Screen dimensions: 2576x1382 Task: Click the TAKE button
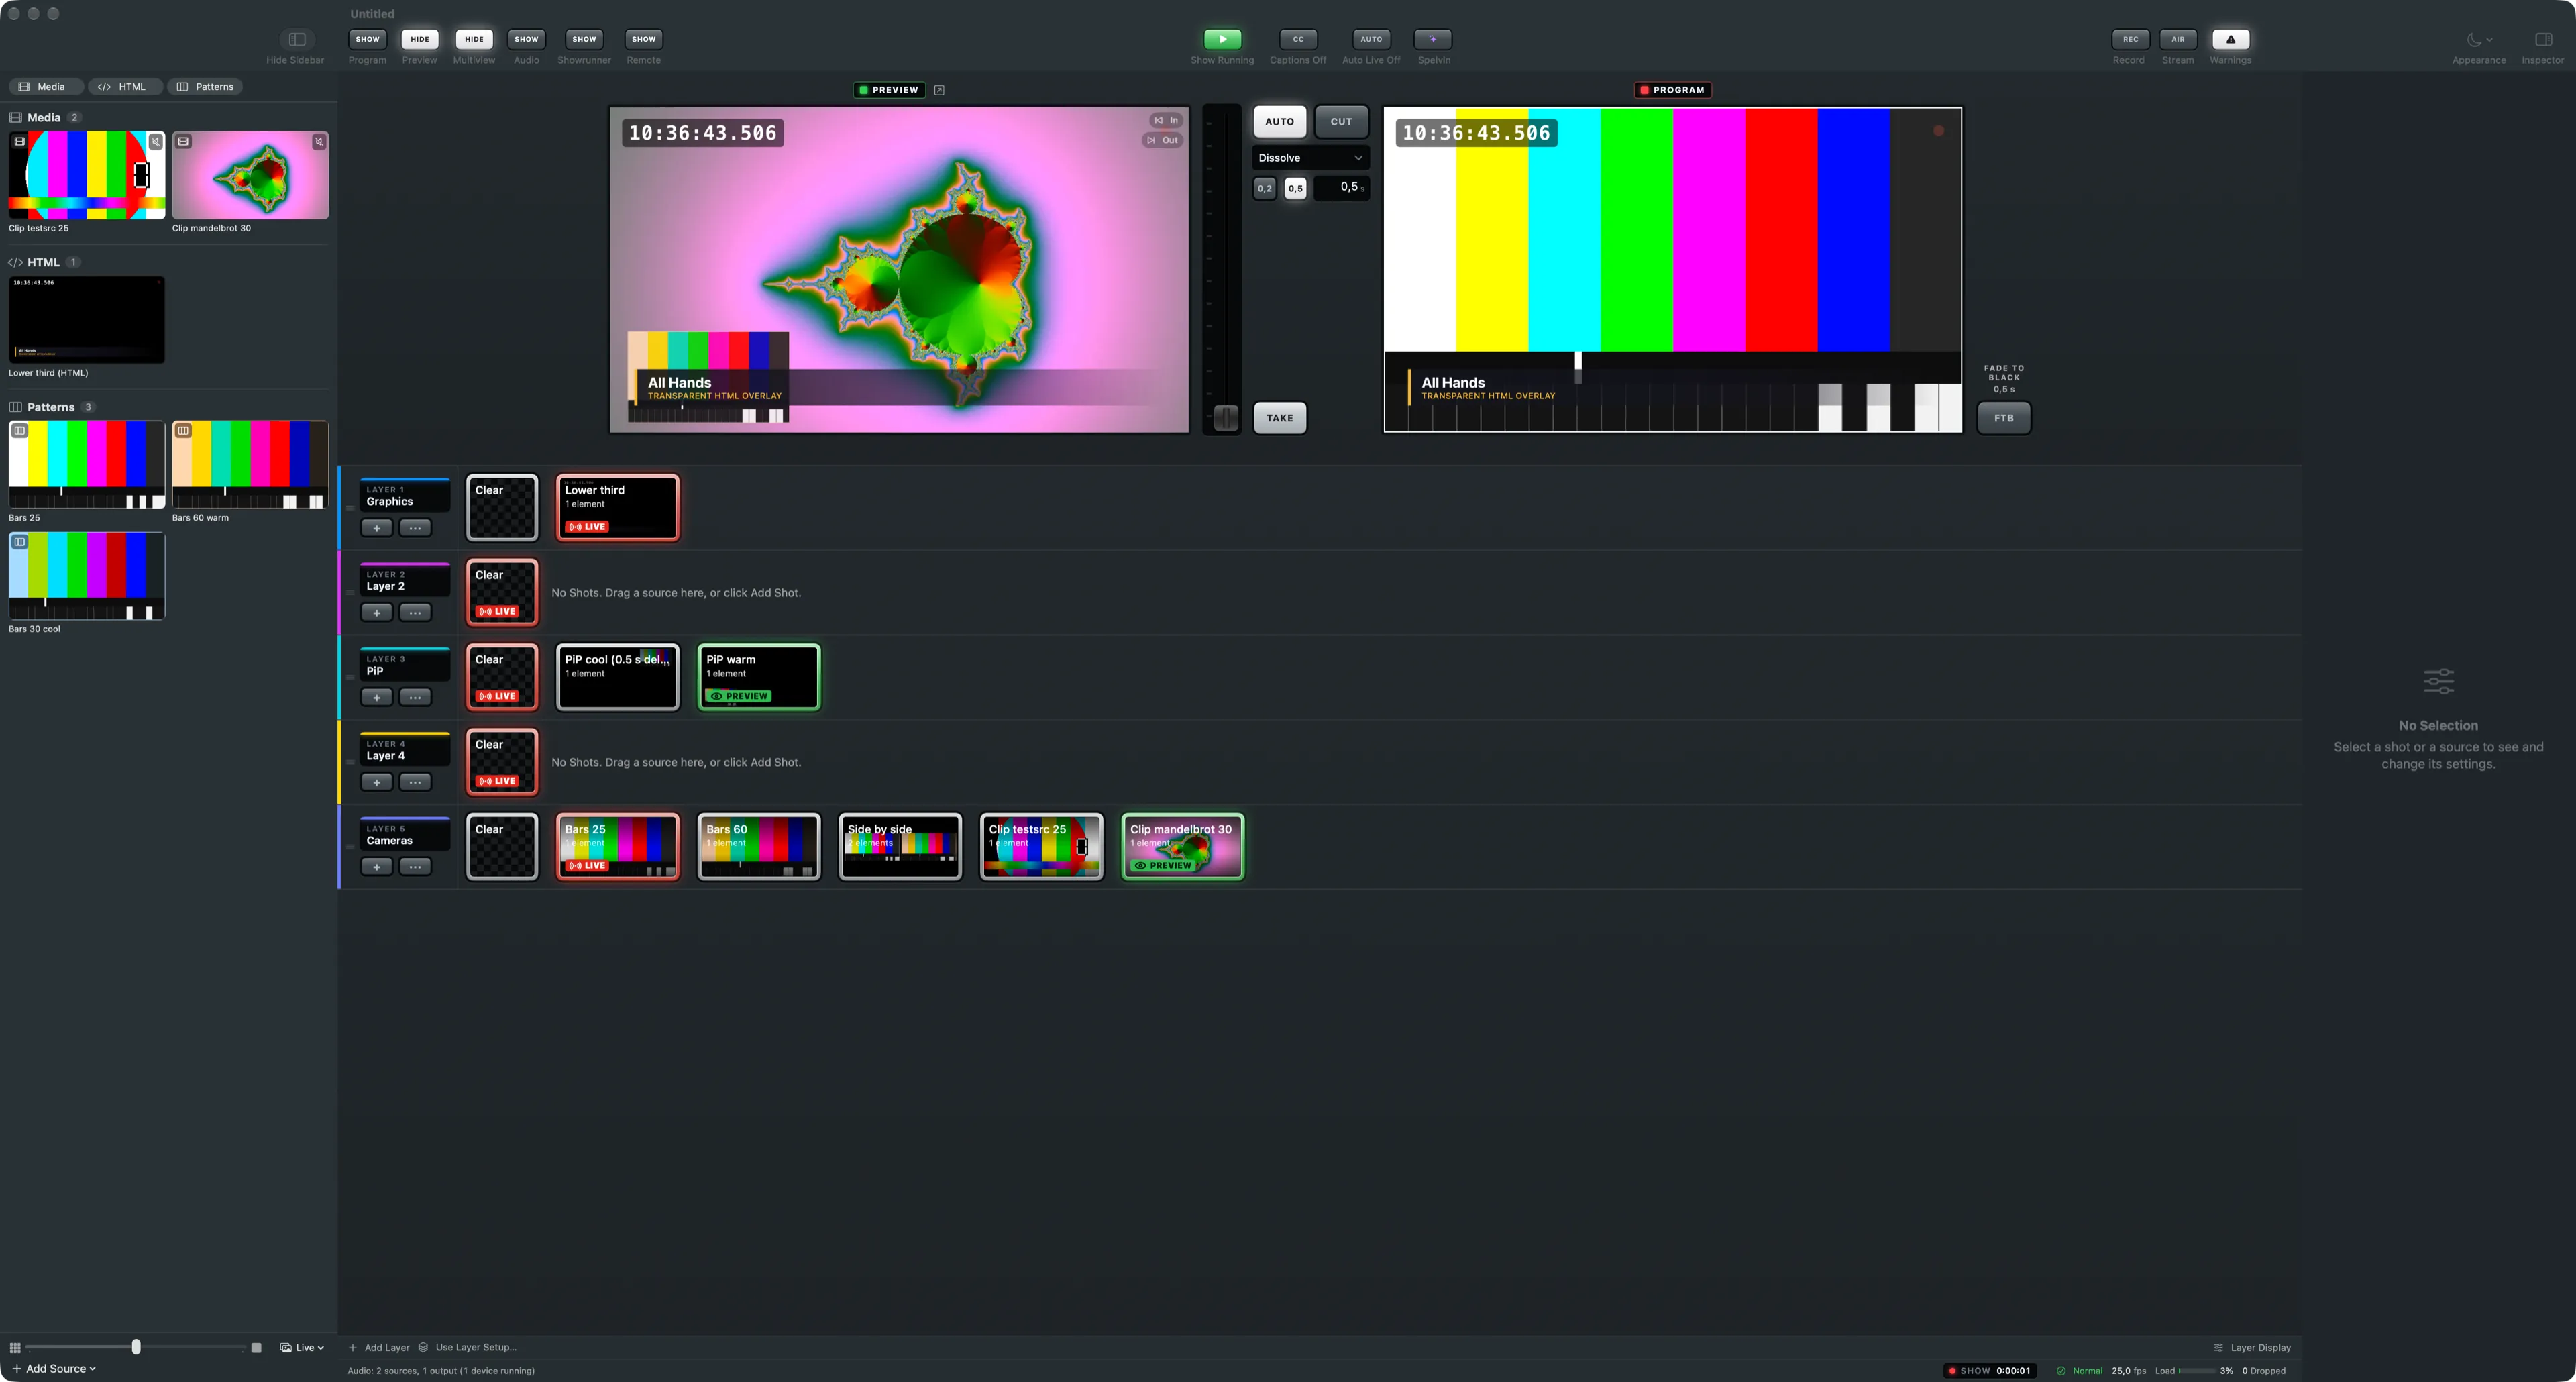pyautogui.click(x=1280, y=418)
